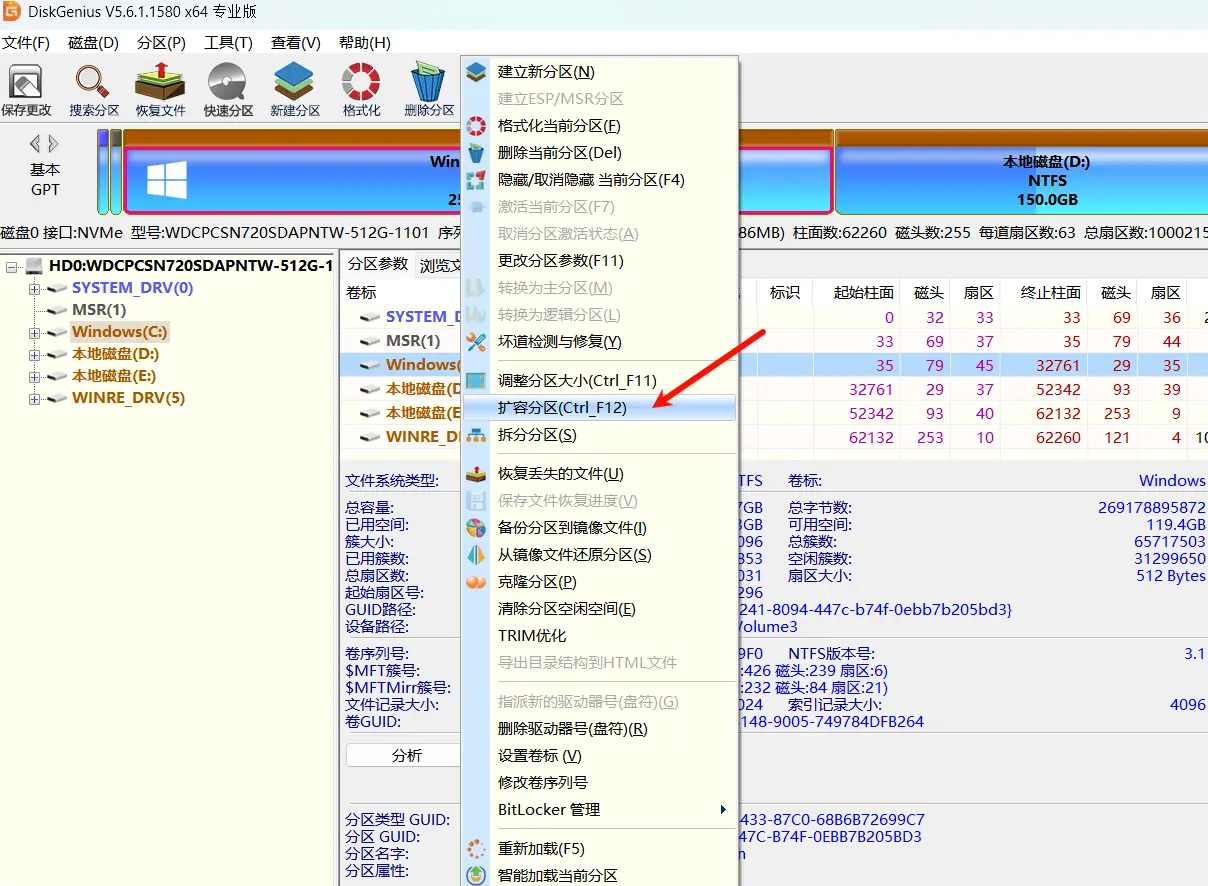Click the 删除当前分区 trash icon in menu
This screenshot has width=1208, height=886.
(477, 153)
